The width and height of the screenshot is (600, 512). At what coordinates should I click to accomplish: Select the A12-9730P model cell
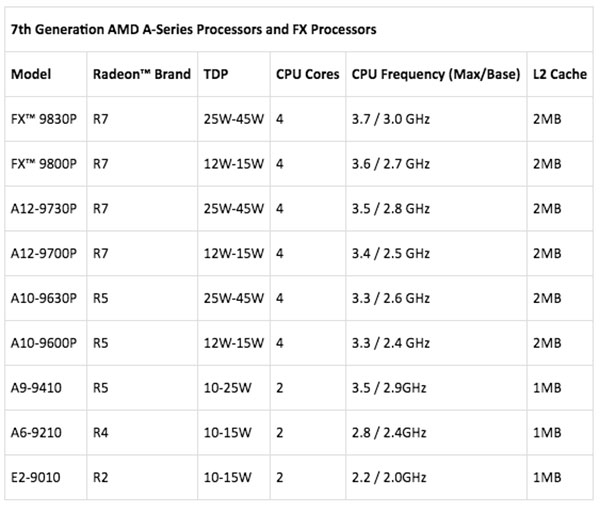click(44, 208)
